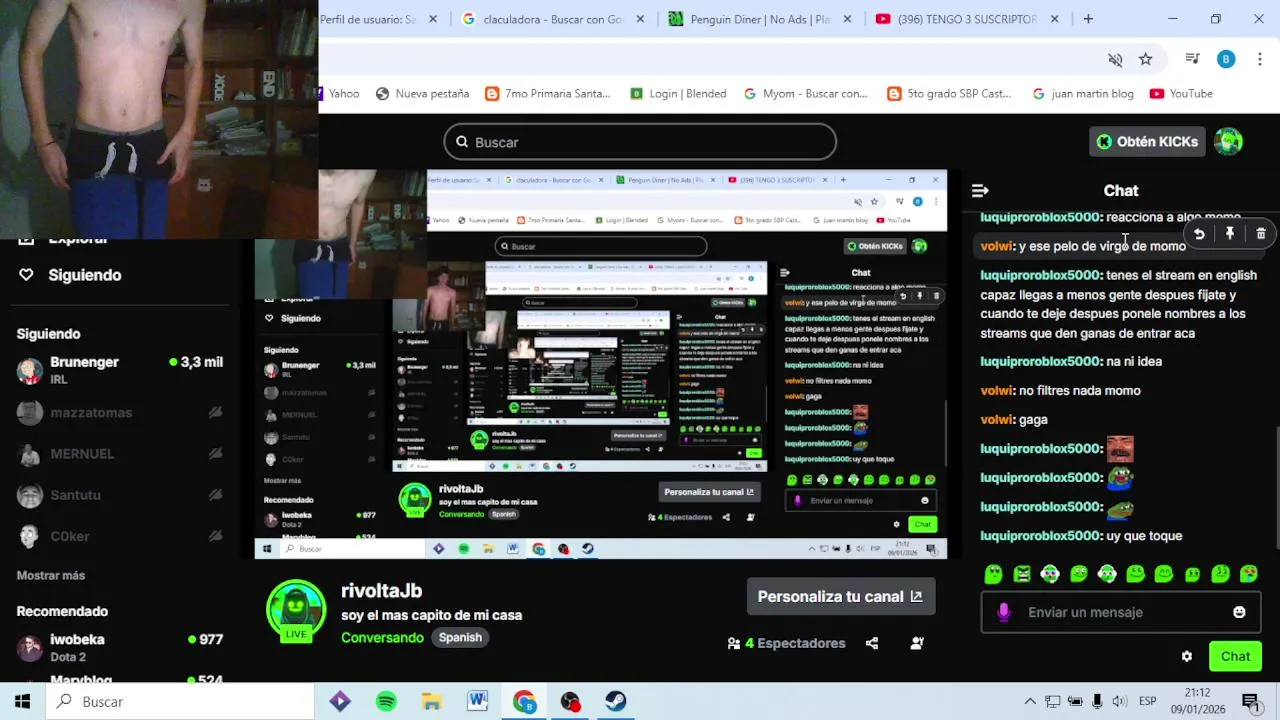Image resolution: width=1280 pixels, height=720 pixels.
Task: Click the purple microphone icon in message box
Action: pos(1004,612)
